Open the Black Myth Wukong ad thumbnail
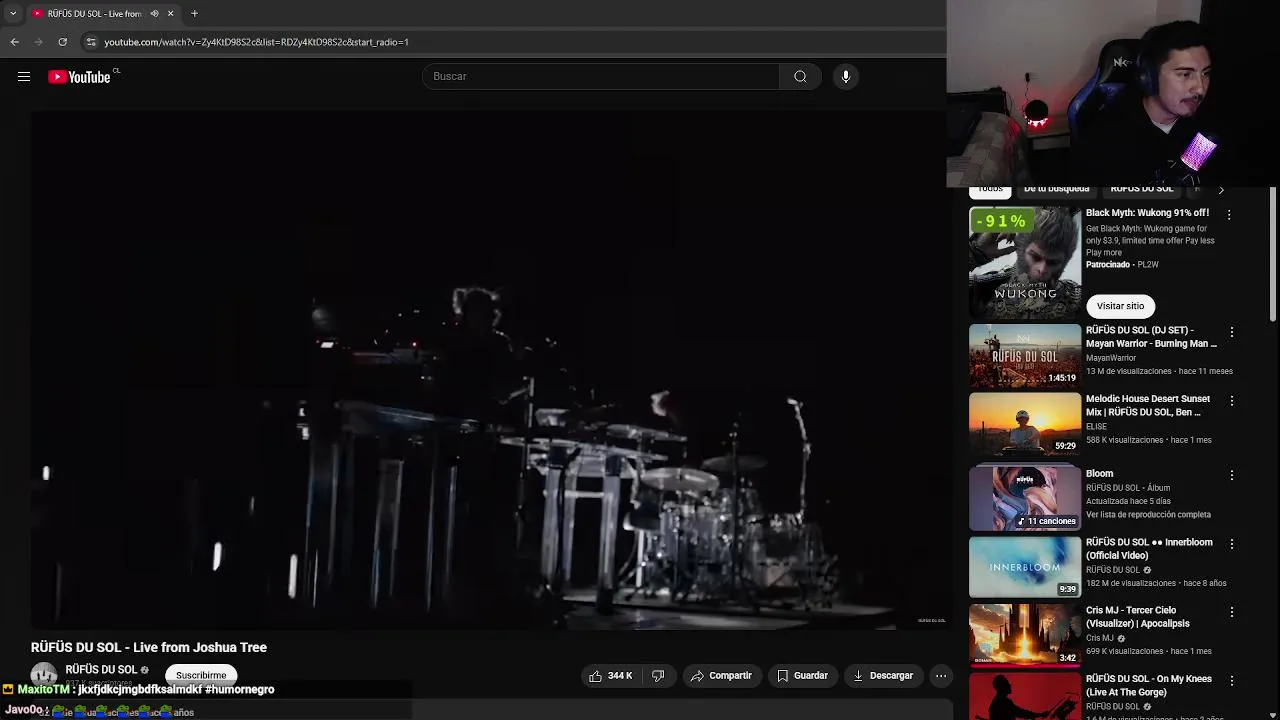The height and width of the screenshot is (720, 1280). click(1025, 262)
